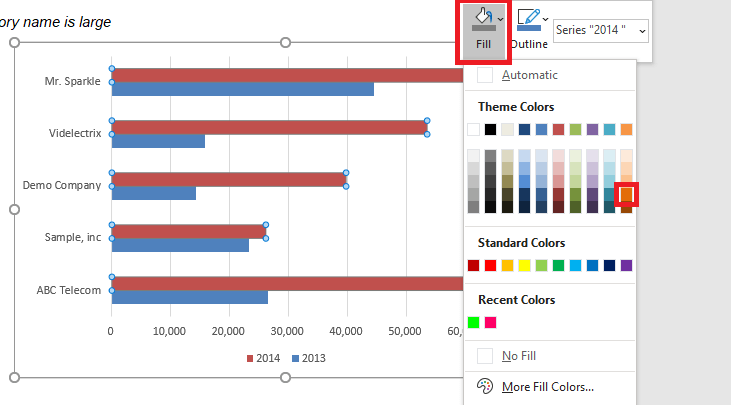Select White, Darker 50% gray shade swatch
731x405 pixels.
473,207
